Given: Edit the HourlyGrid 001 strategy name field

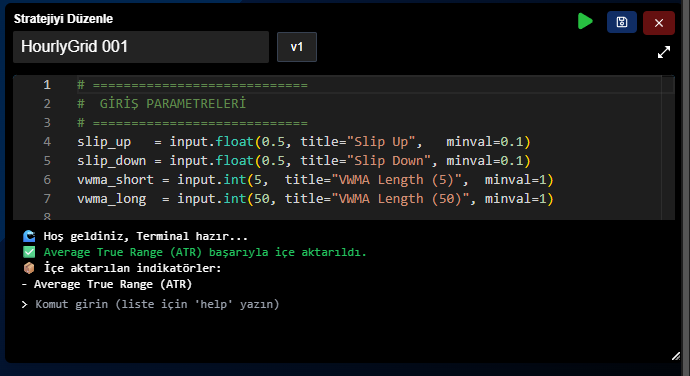Looking at the screenshot, I should (141, 47).
